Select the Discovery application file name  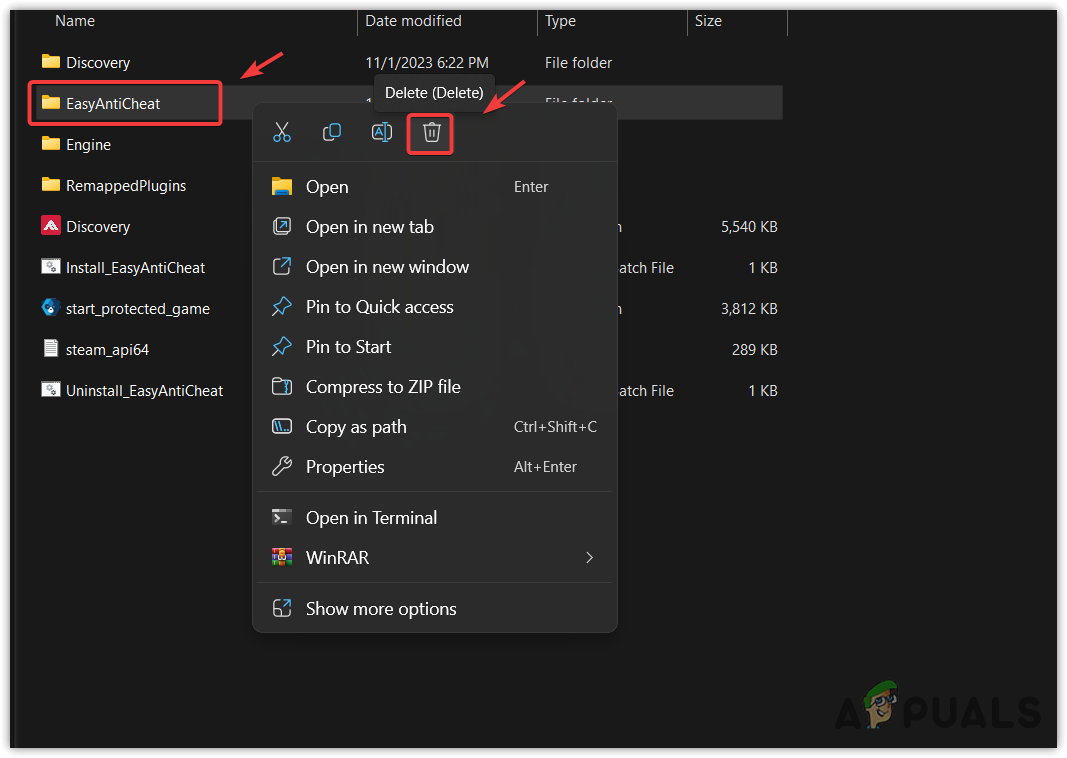tap(98, 227)
